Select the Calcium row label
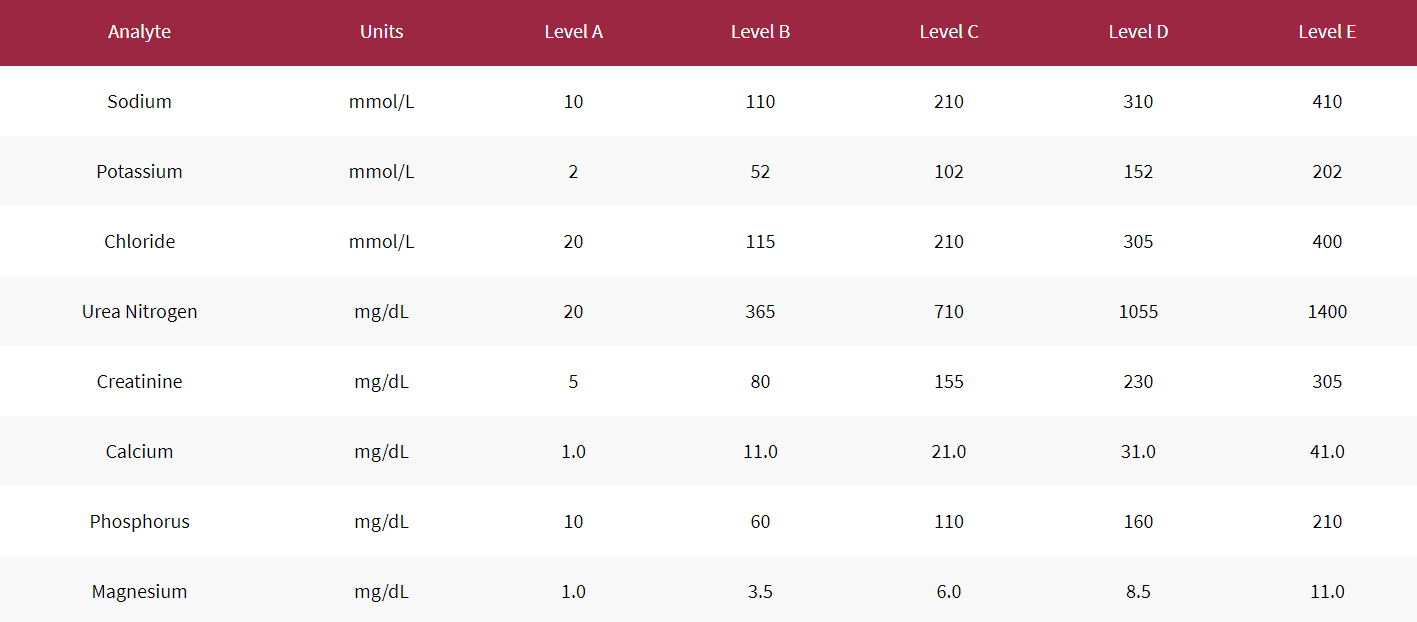This screenshot has height=622, width=1417. (x=139, y=452)
